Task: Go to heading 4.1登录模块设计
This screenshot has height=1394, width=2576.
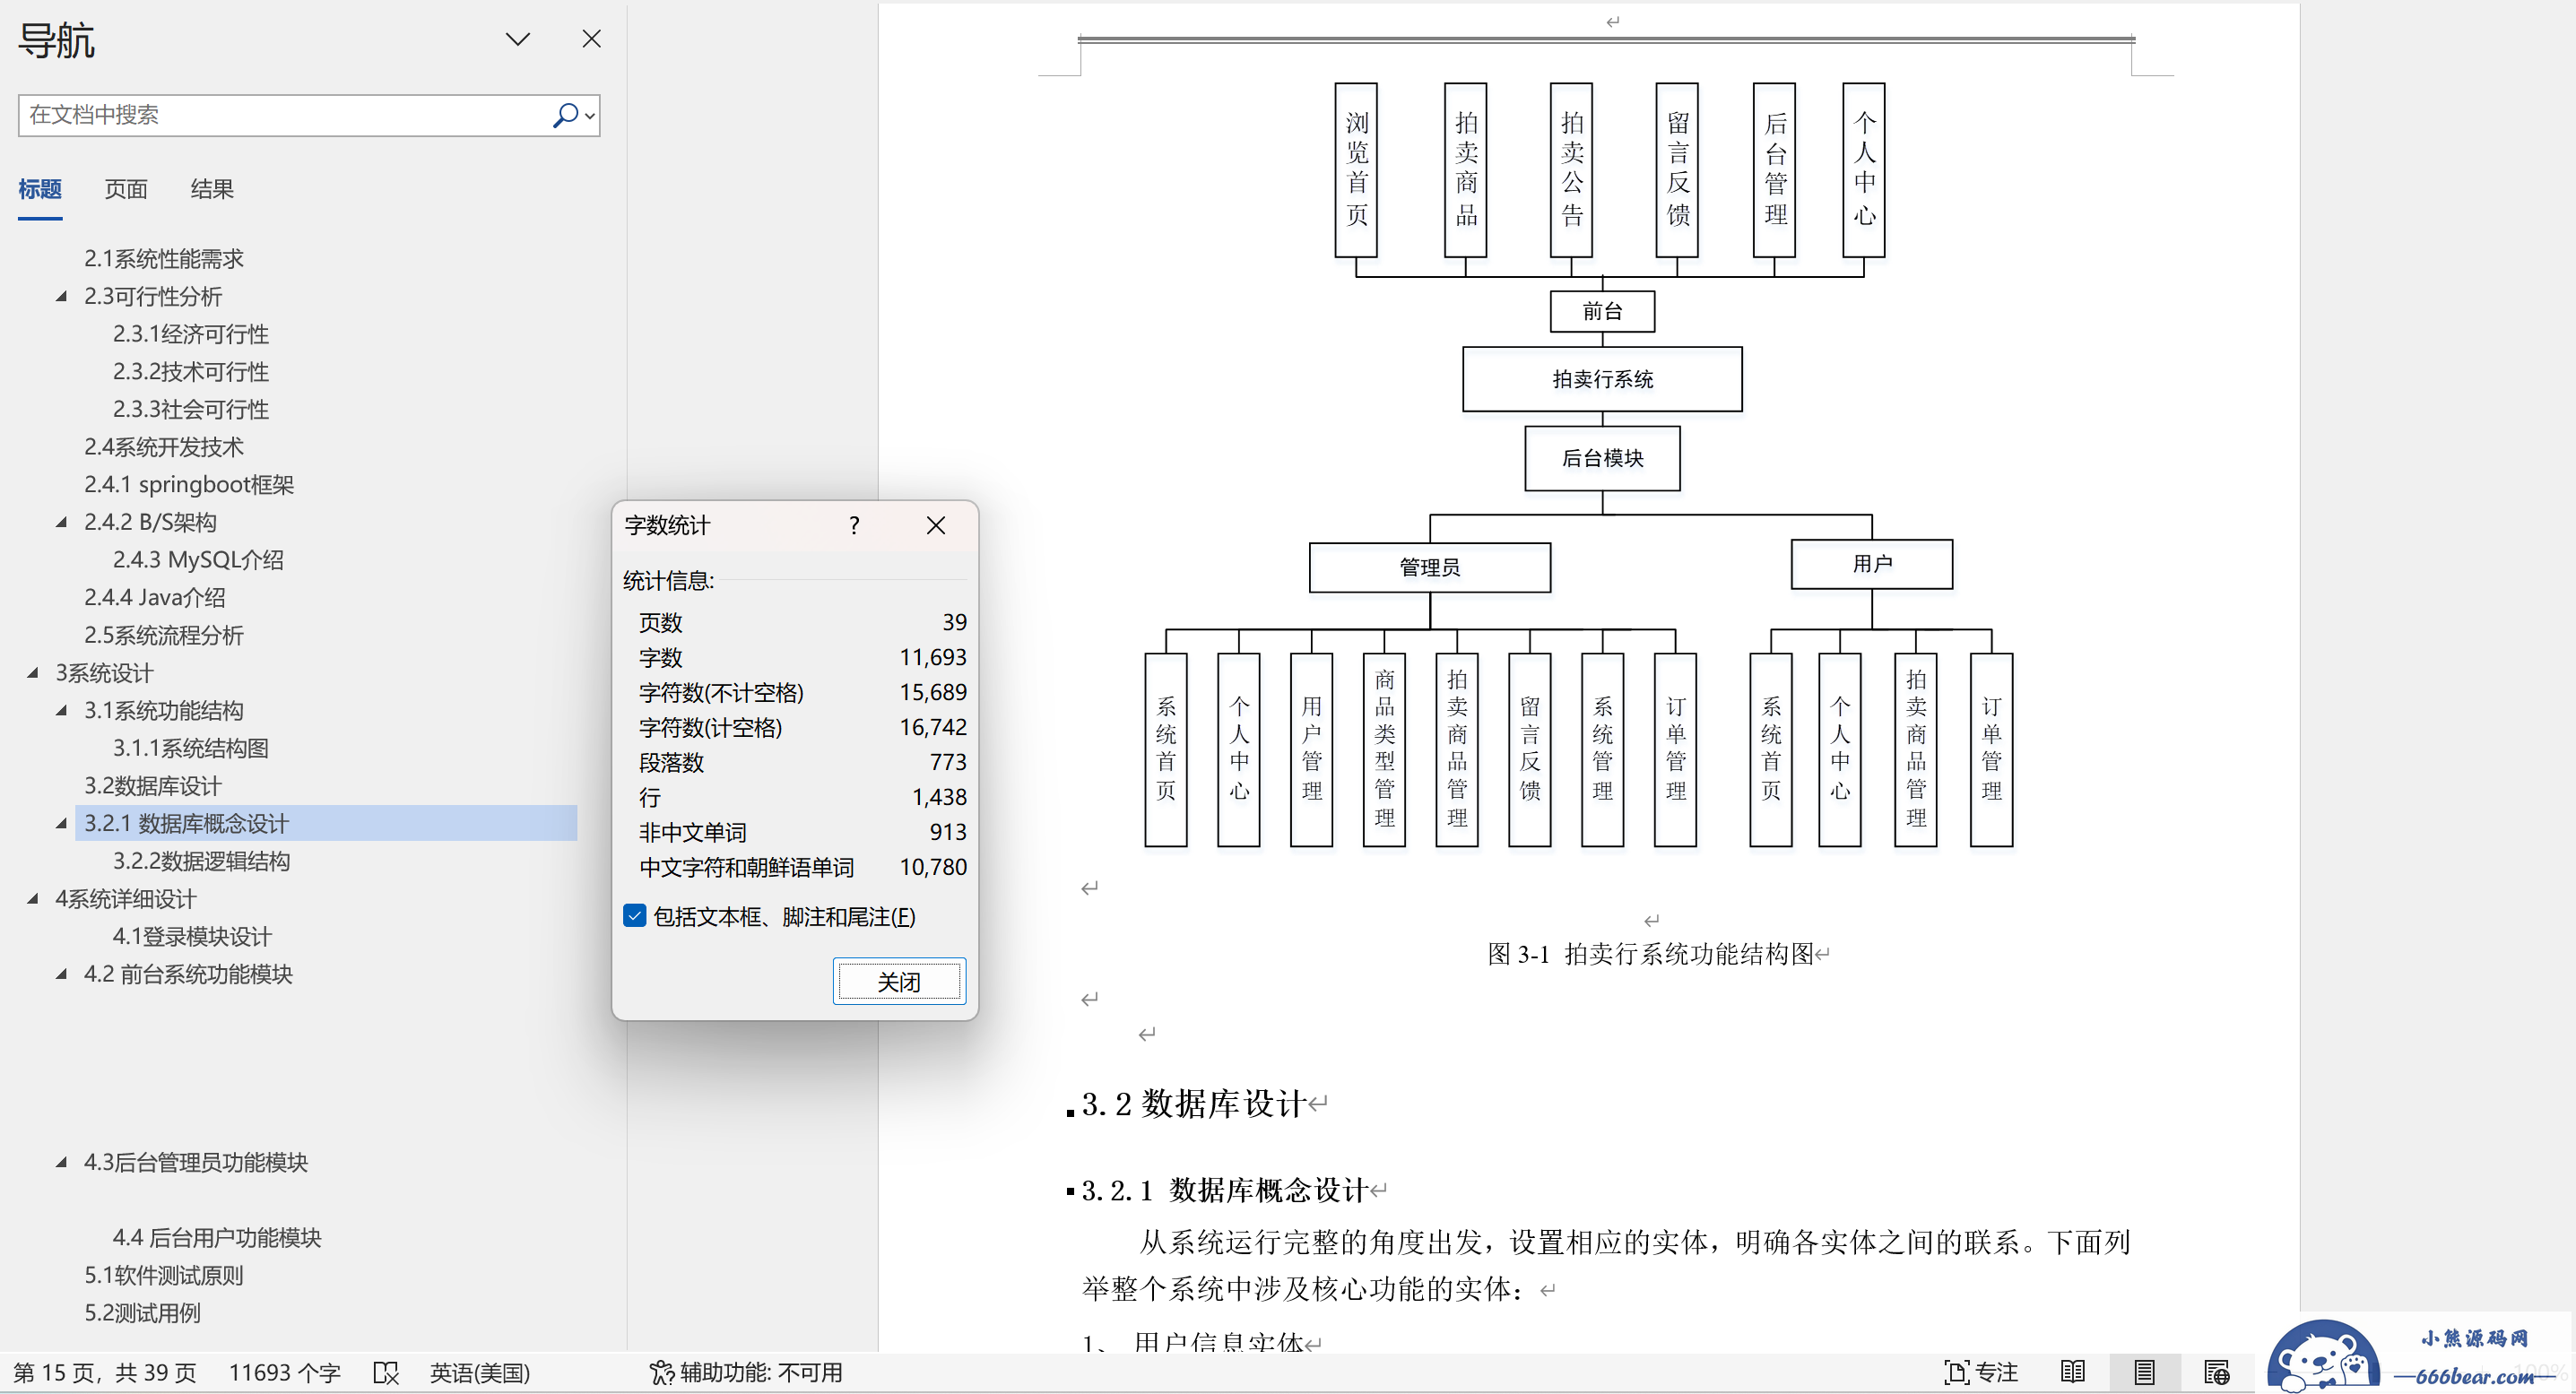Action: 192,937
